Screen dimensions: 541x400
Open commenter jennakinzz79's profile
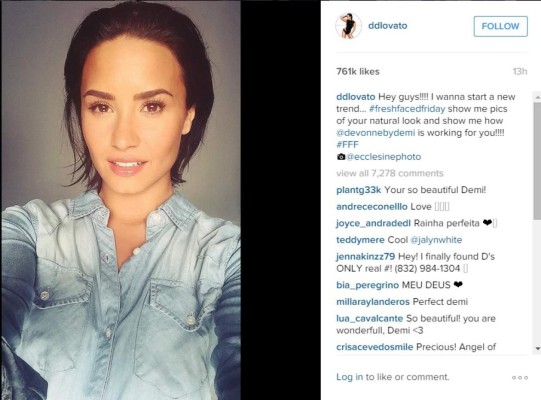pos(365,257)
